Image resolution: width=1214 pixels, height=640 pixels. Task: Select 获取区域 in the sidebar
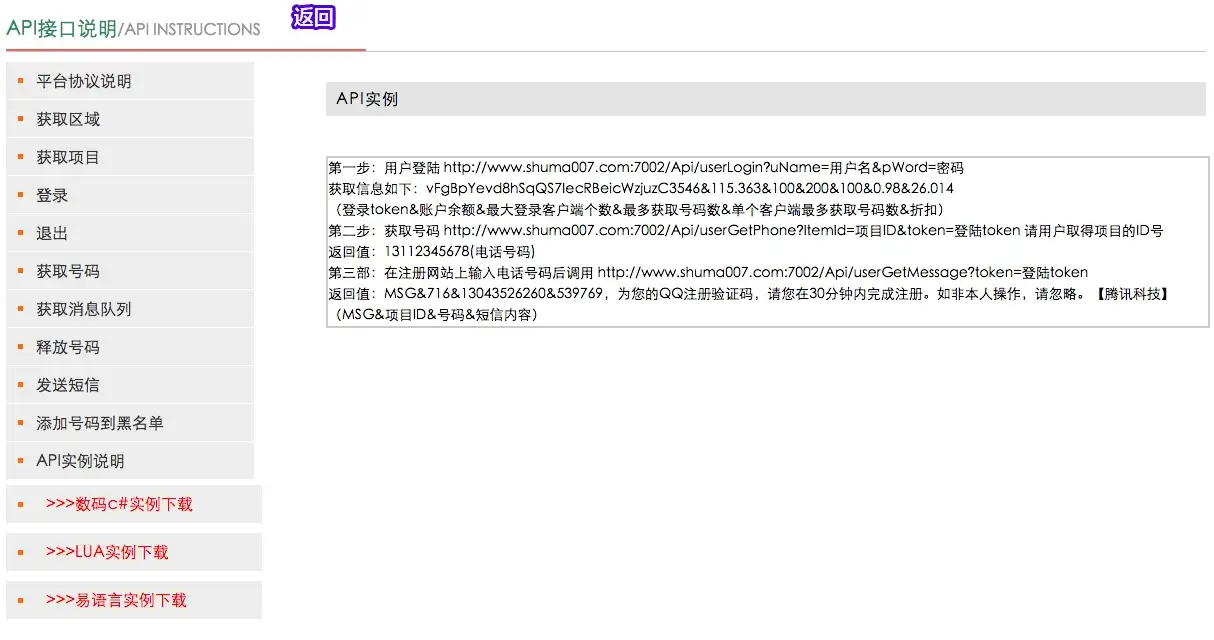68,119
